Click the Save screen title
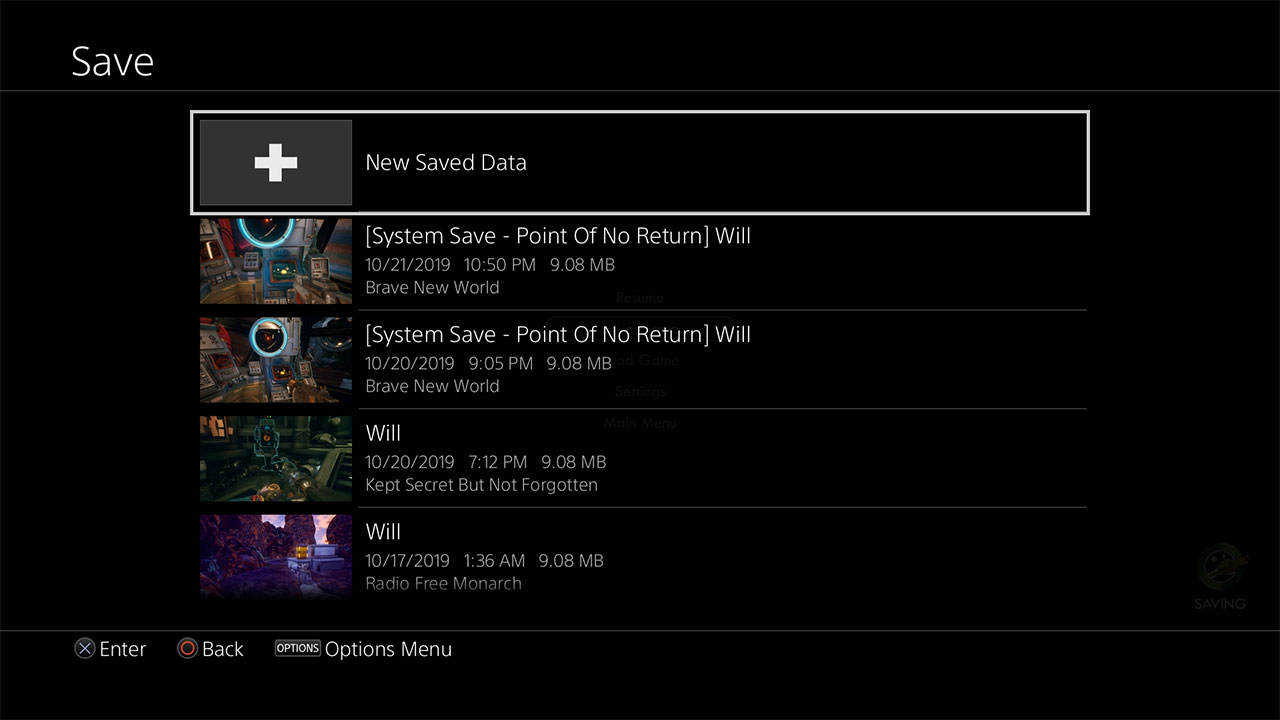The height and width of the screenshot is (720, 1280). pyautogui.click(x=112, y=62)
